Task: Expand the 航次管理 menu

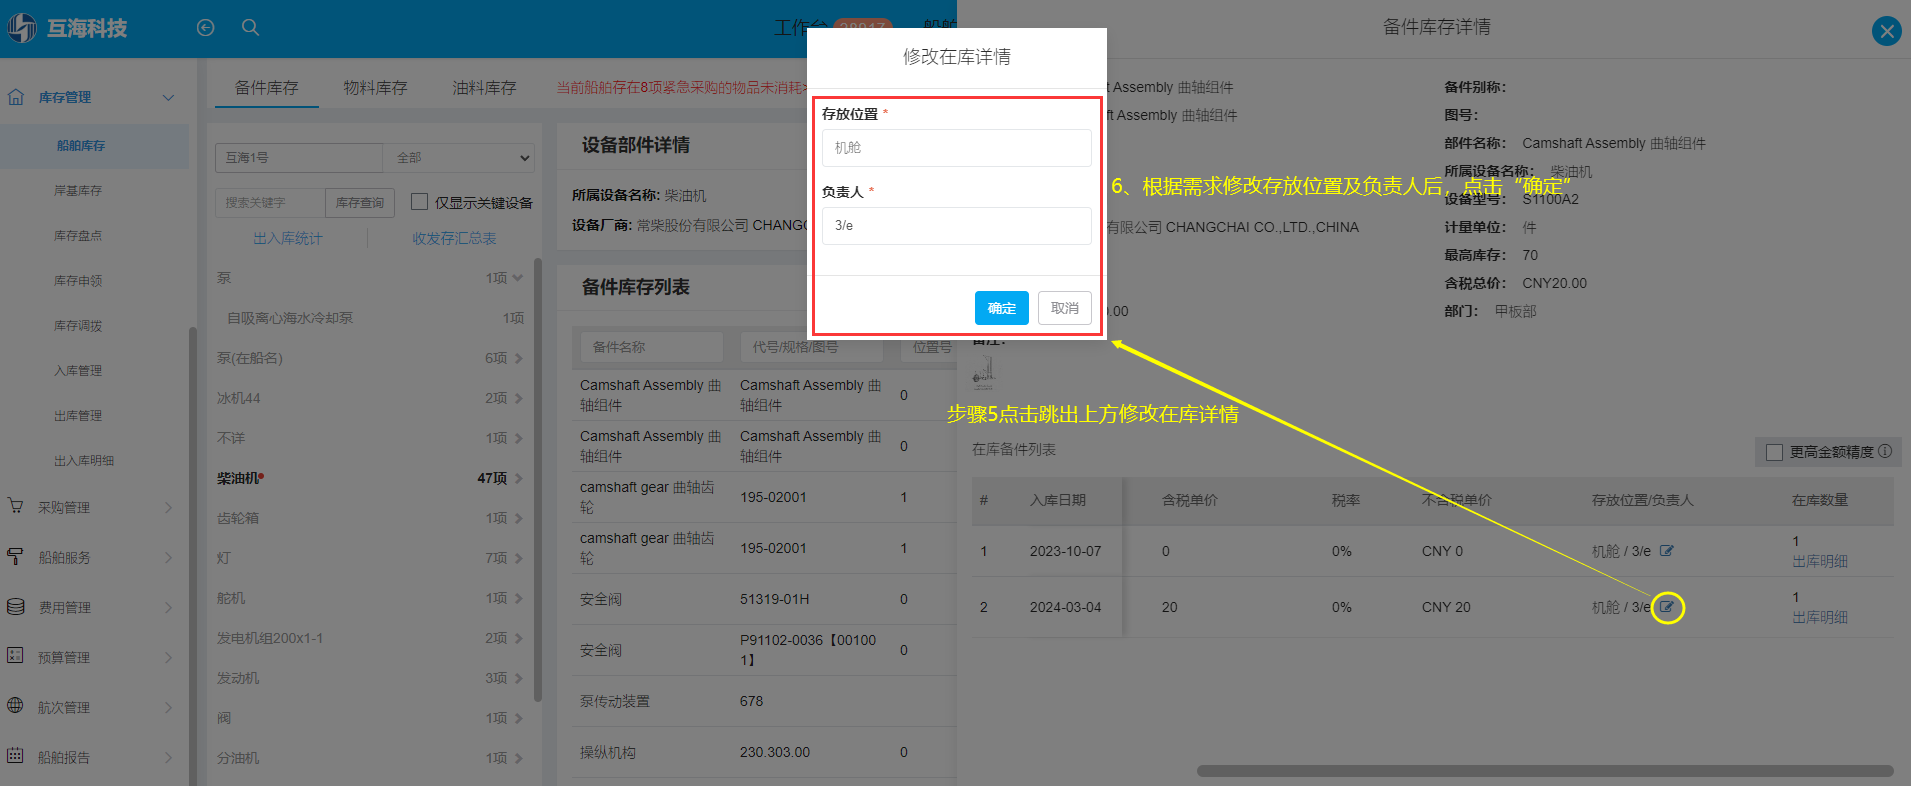Action: tap(168, 707)
